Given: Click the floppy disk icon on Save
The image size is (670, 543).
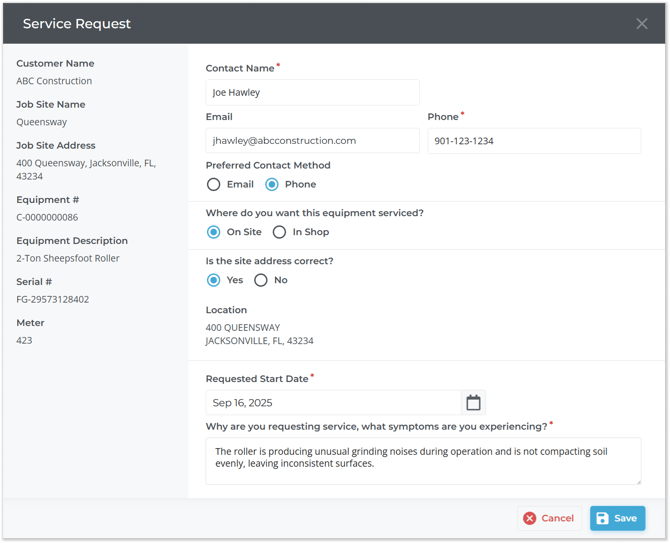Looking at the screenshot, I should click(x=602, y=518).
